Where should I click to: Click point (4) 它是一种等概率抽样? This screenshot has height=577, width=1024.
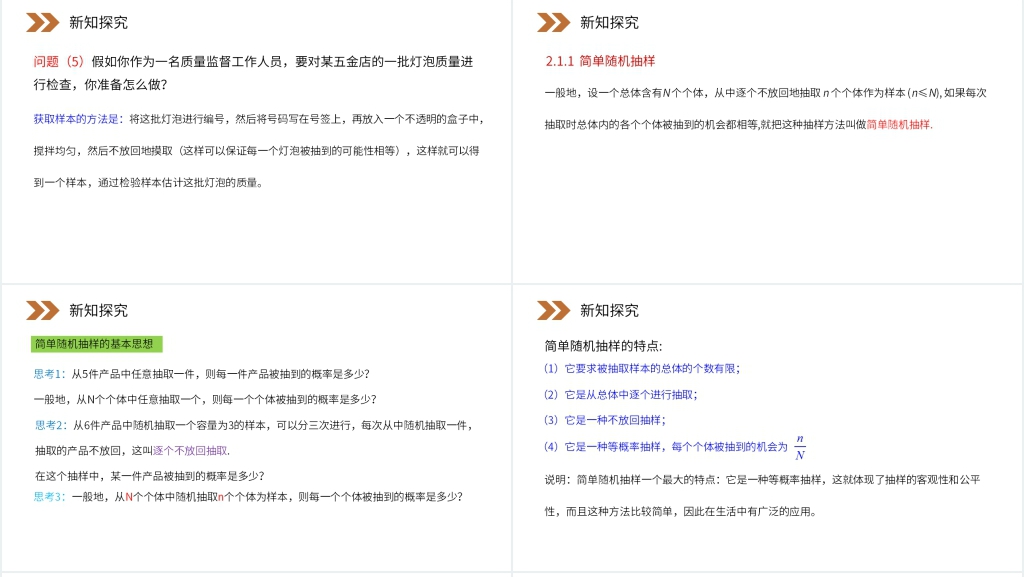click(x=666, y=447)
